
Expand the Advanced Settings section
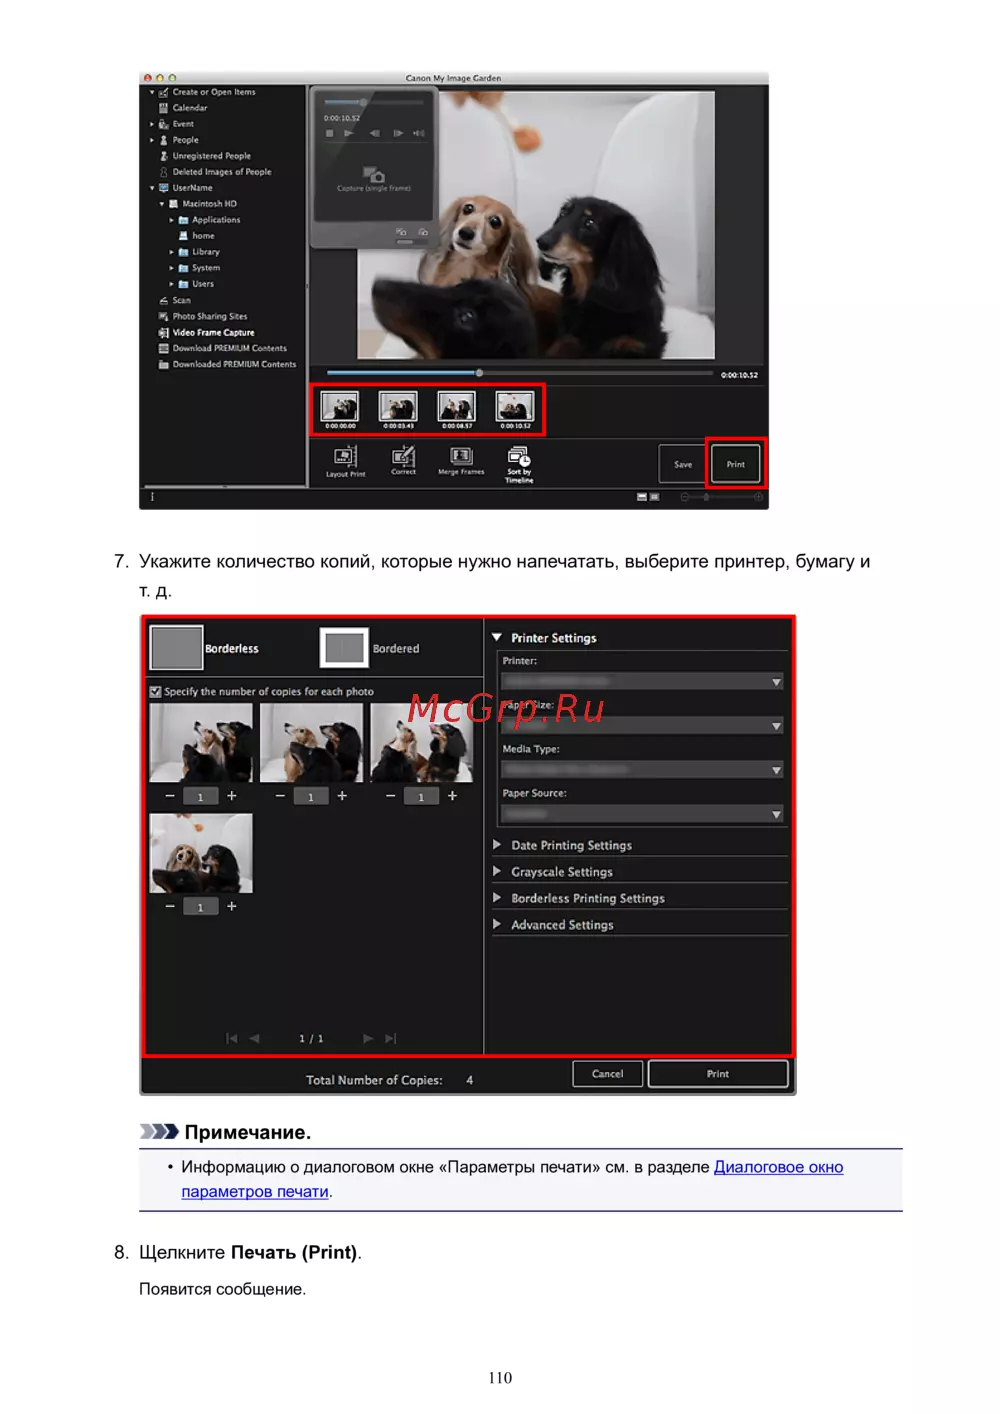point(562,925)
